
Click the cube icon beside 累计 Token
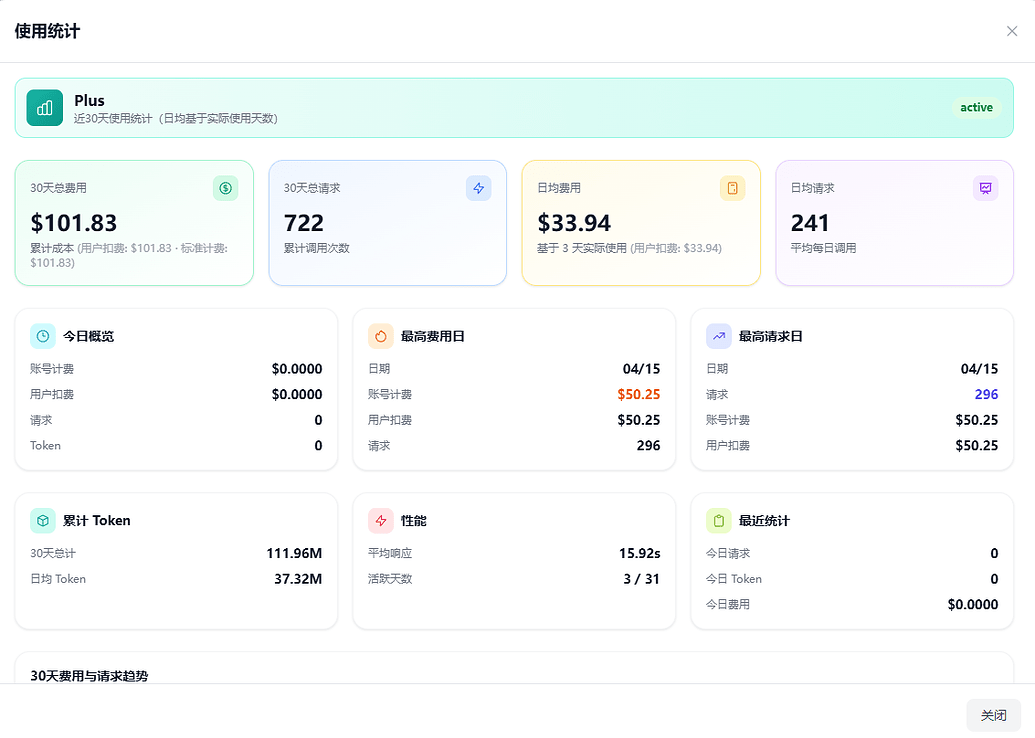(43, 521)
